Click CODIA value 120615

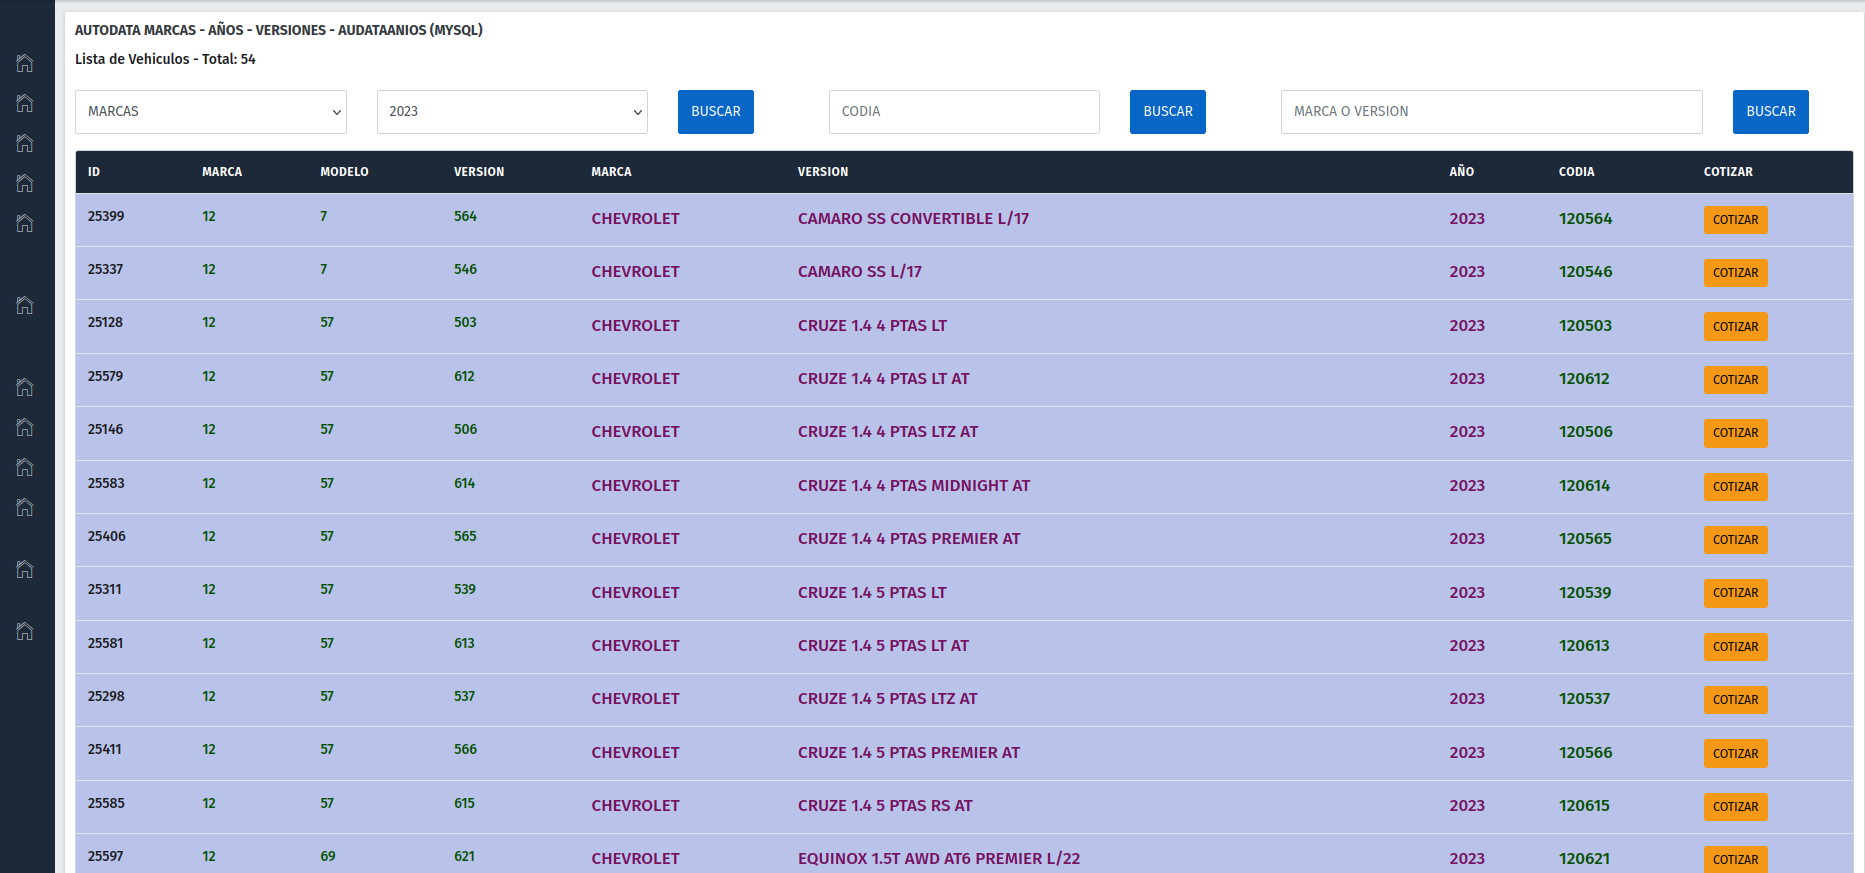click(x=1584, y=805)
